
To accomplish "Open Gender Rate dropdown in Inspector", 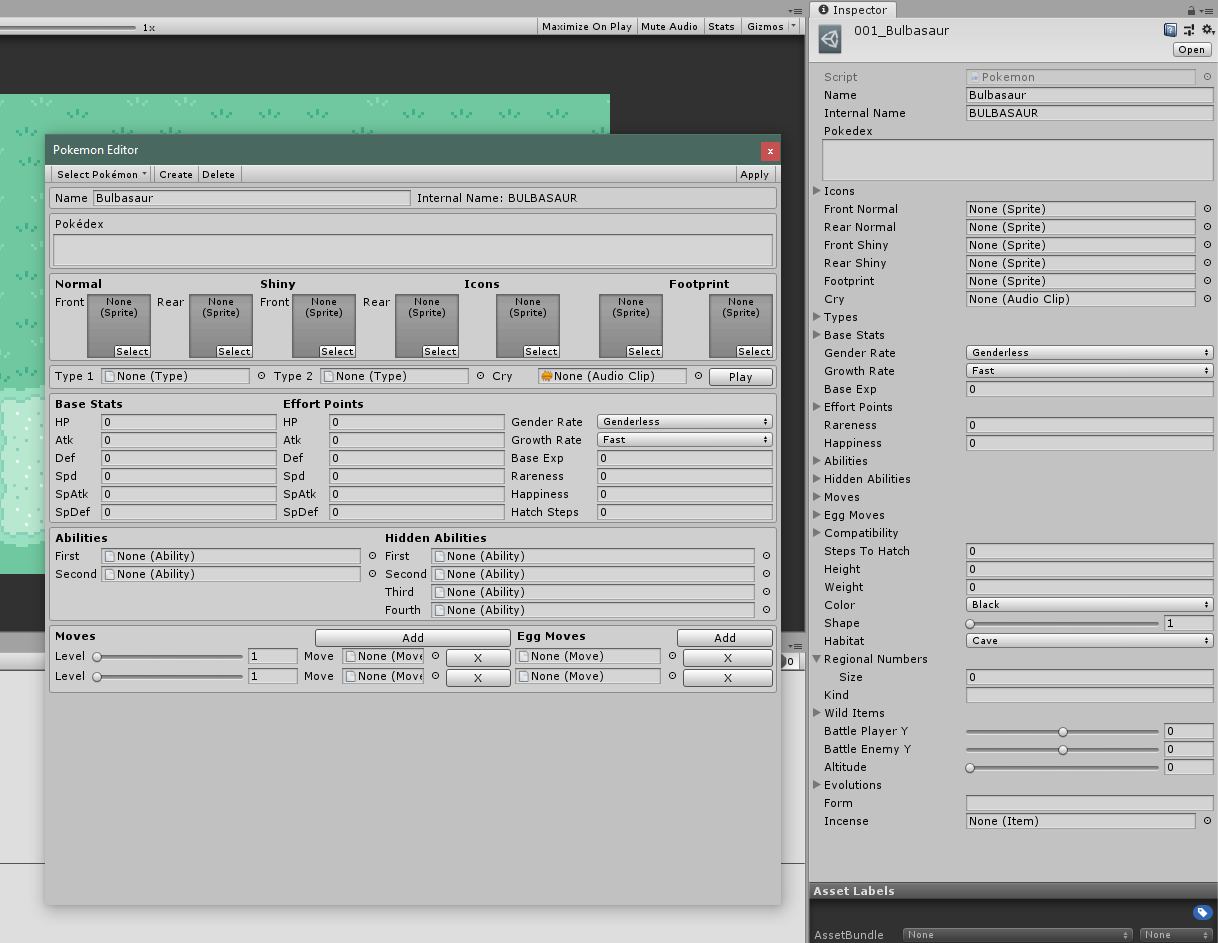I will point(1089,353).
